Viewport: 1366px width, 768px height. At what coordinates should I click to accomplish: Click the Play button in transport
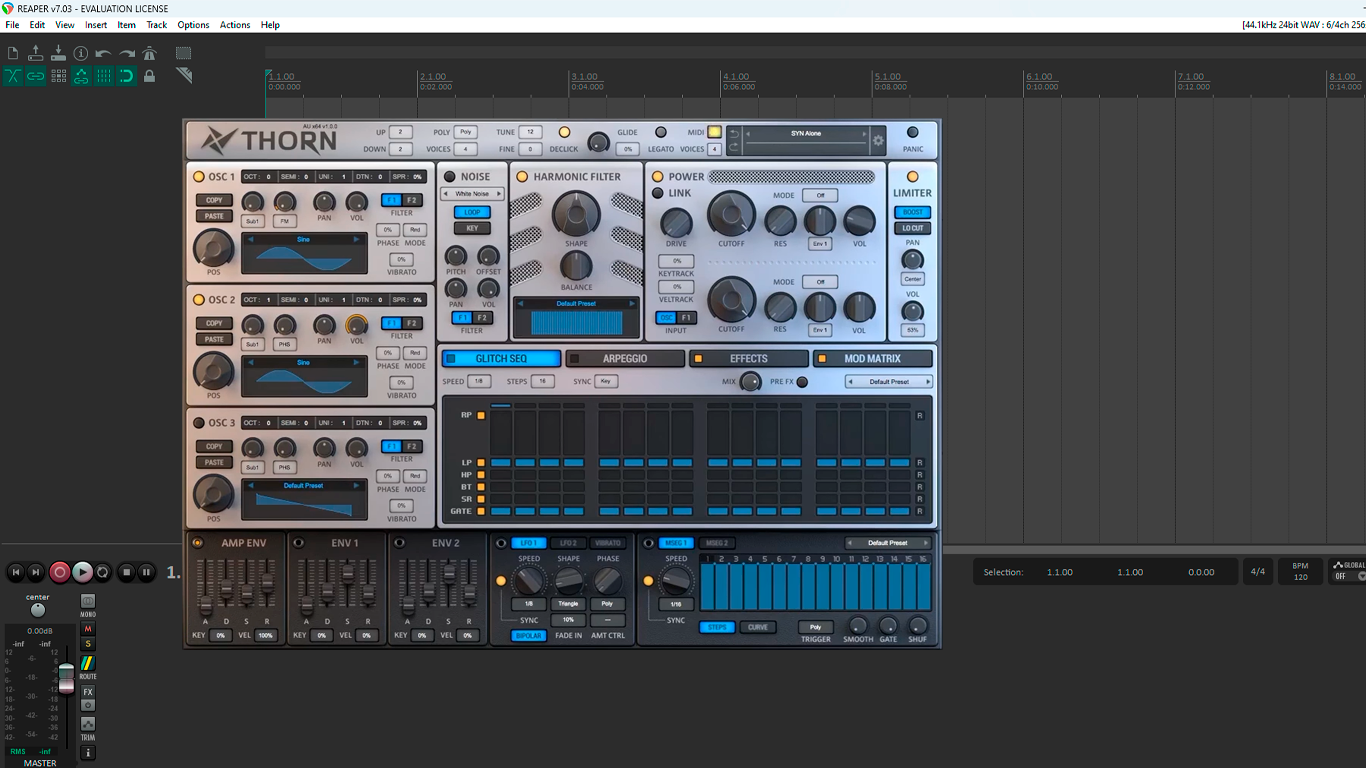83,572
